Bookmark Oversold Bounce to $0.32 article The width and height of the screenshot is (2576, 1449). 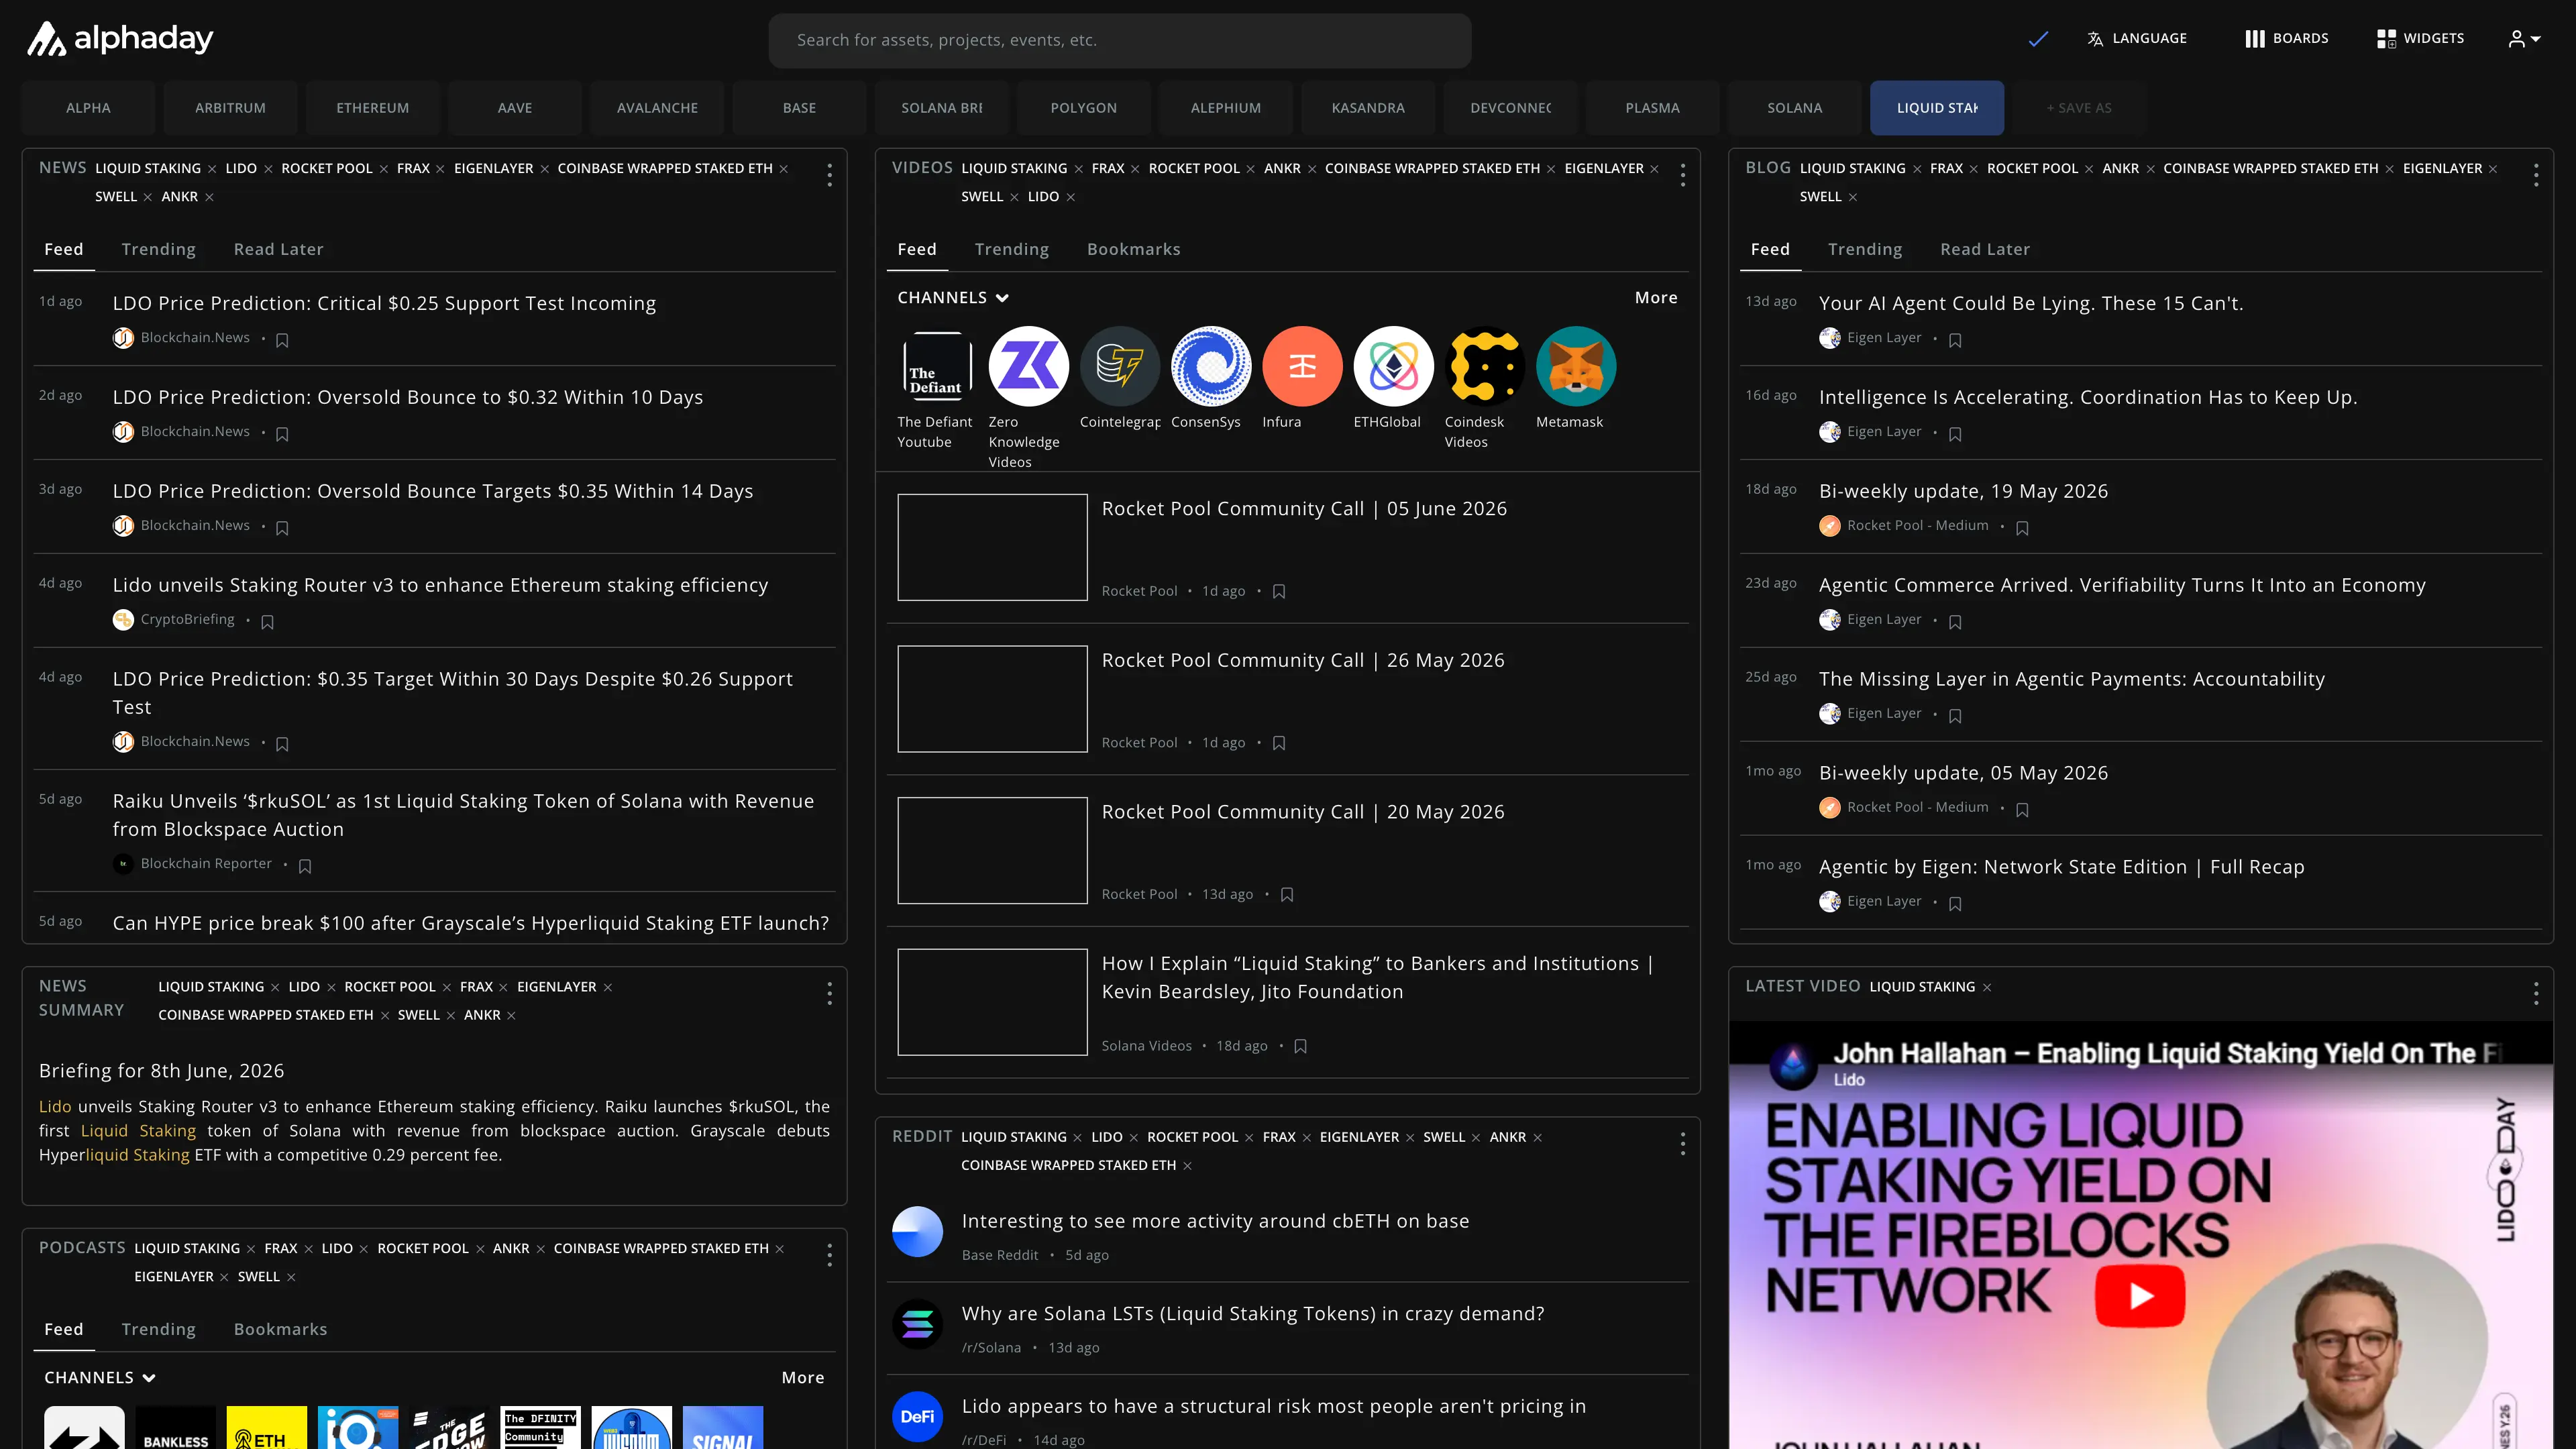coord(282,434)
